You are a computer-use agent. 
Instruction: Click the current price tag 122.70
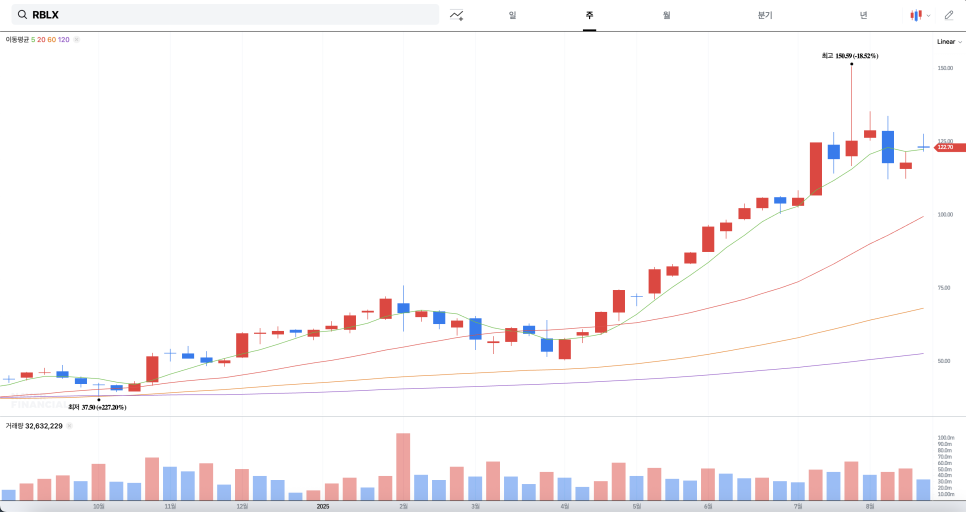[949, 147]
